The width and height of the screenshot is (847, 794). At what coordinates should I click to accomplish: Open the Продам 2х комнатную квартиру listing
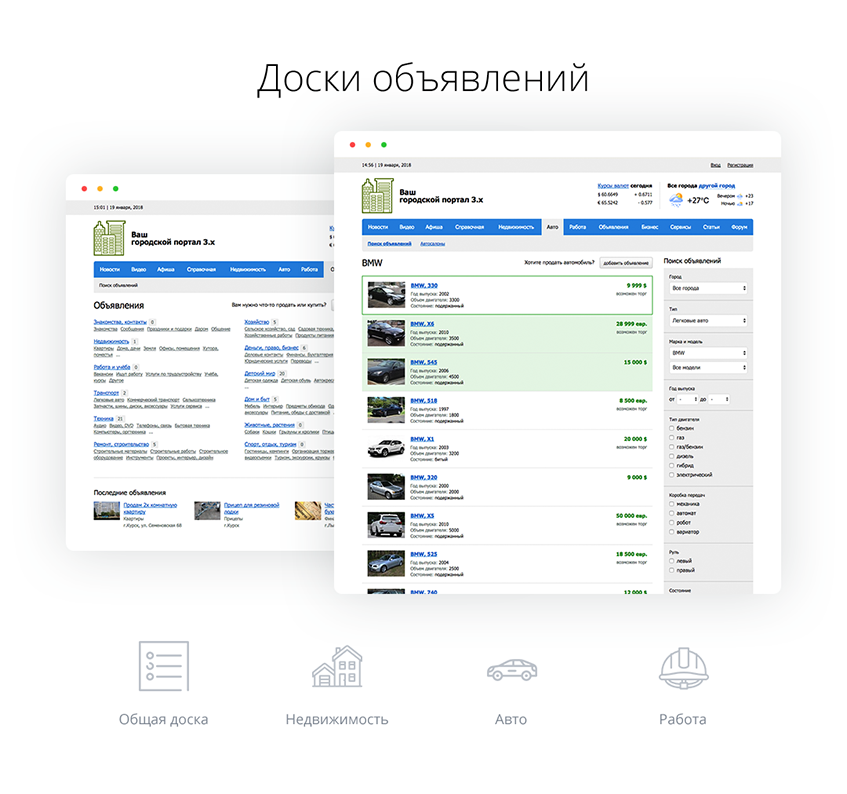[x=150, y=508]
